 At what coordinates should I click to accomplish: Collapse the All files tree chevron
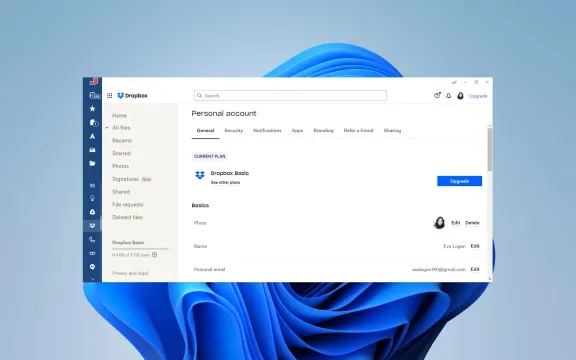(107, 128)
